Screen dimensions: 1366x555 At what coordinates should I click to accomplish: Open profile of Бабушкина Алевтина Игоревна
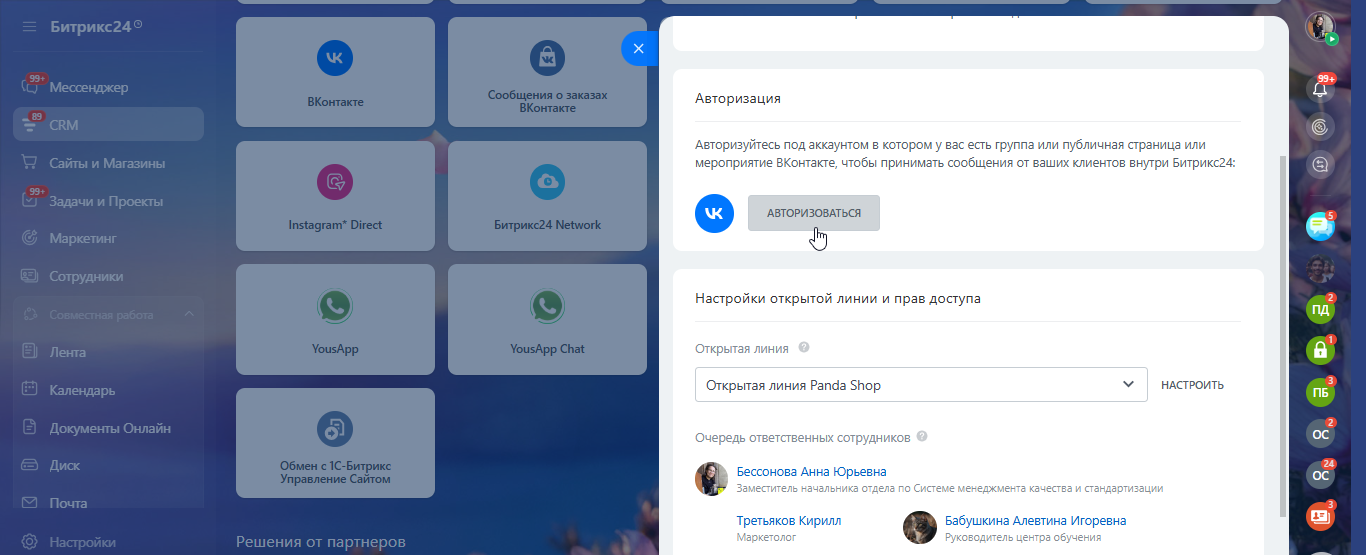pyautogui.click(x=1035, y=520)
